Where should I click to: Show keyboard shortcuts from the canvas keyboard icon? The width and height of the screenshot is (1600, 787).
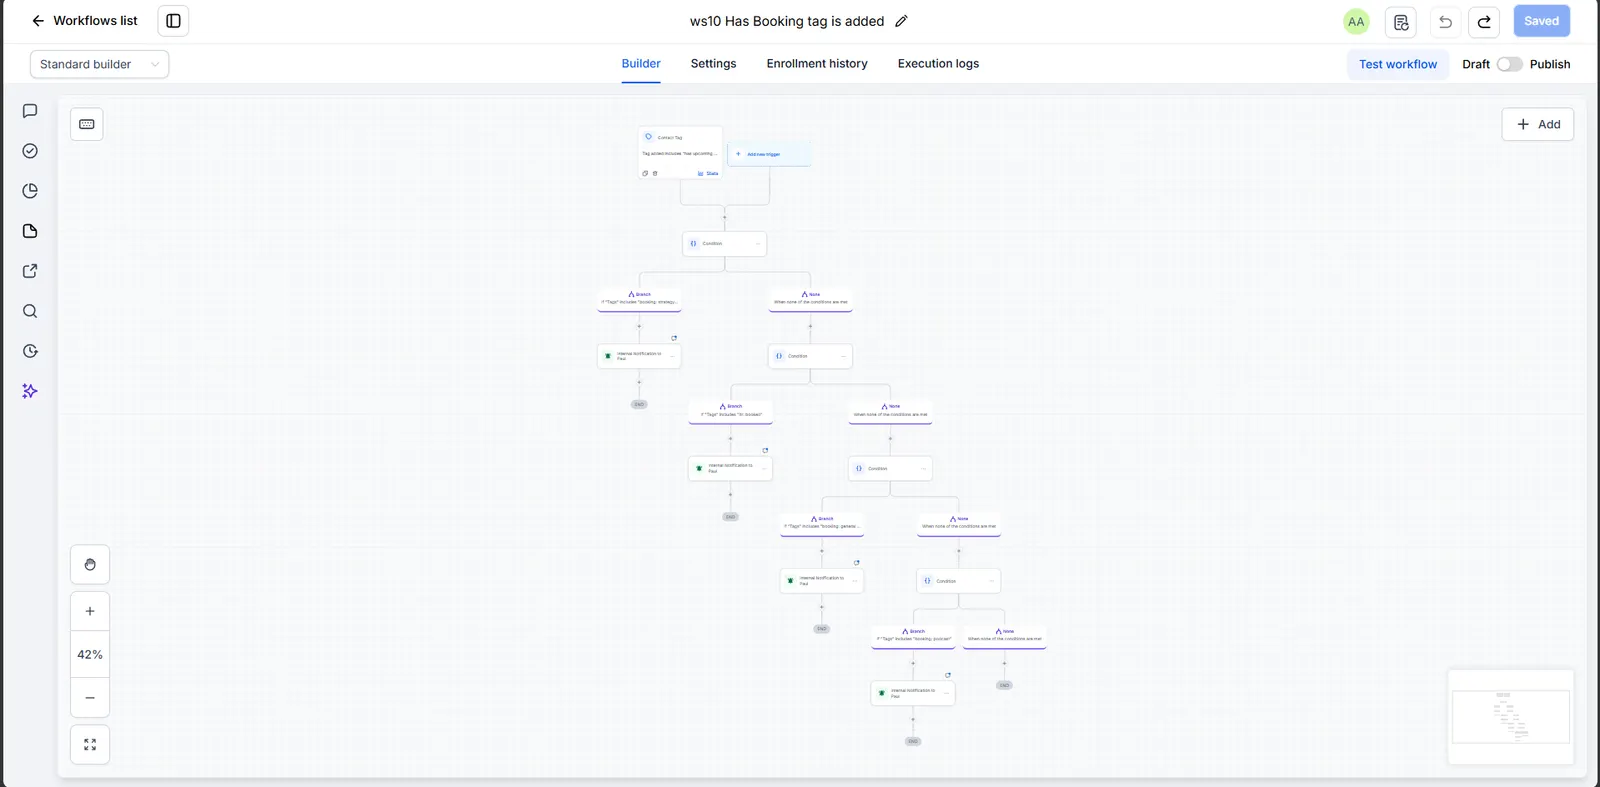[x=87, y=124]
